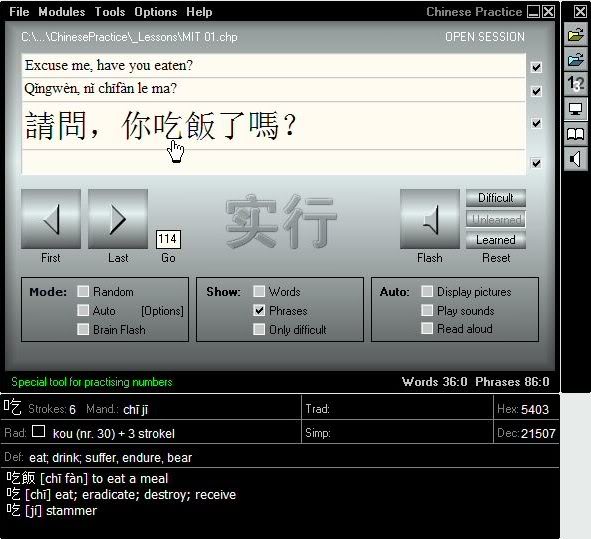Screen dimensions: 591x539
Task: Go to previous item with left arrow
Action: click(51, 219)
